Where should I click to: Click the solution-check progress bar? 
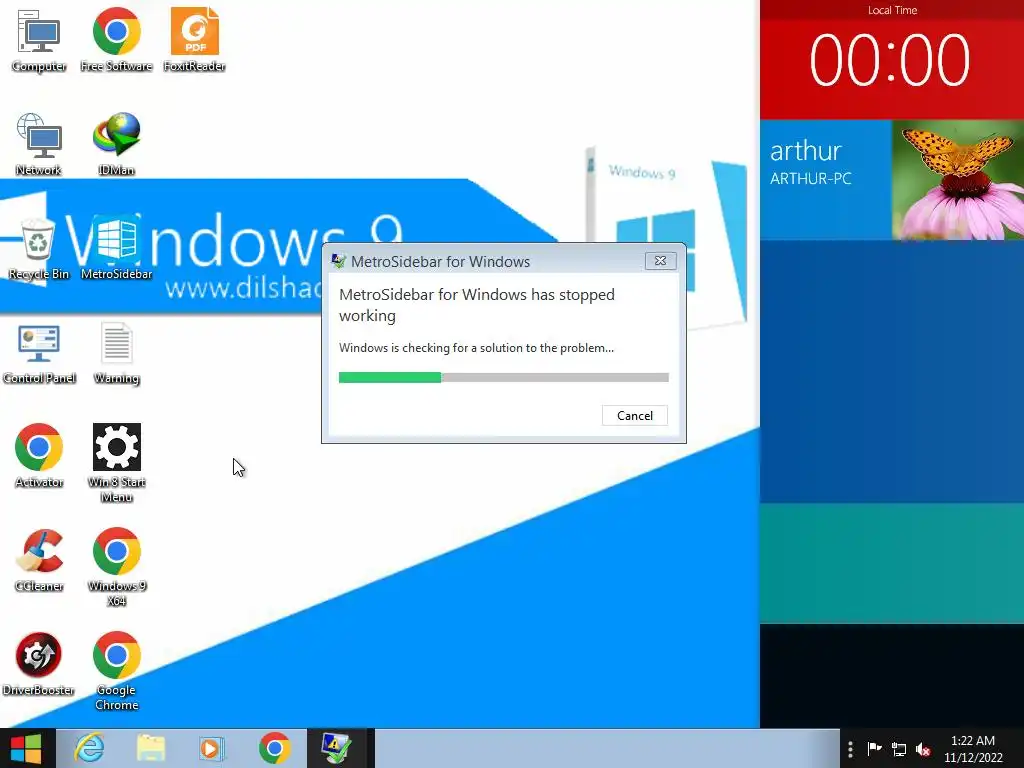(x=504, y=377)
